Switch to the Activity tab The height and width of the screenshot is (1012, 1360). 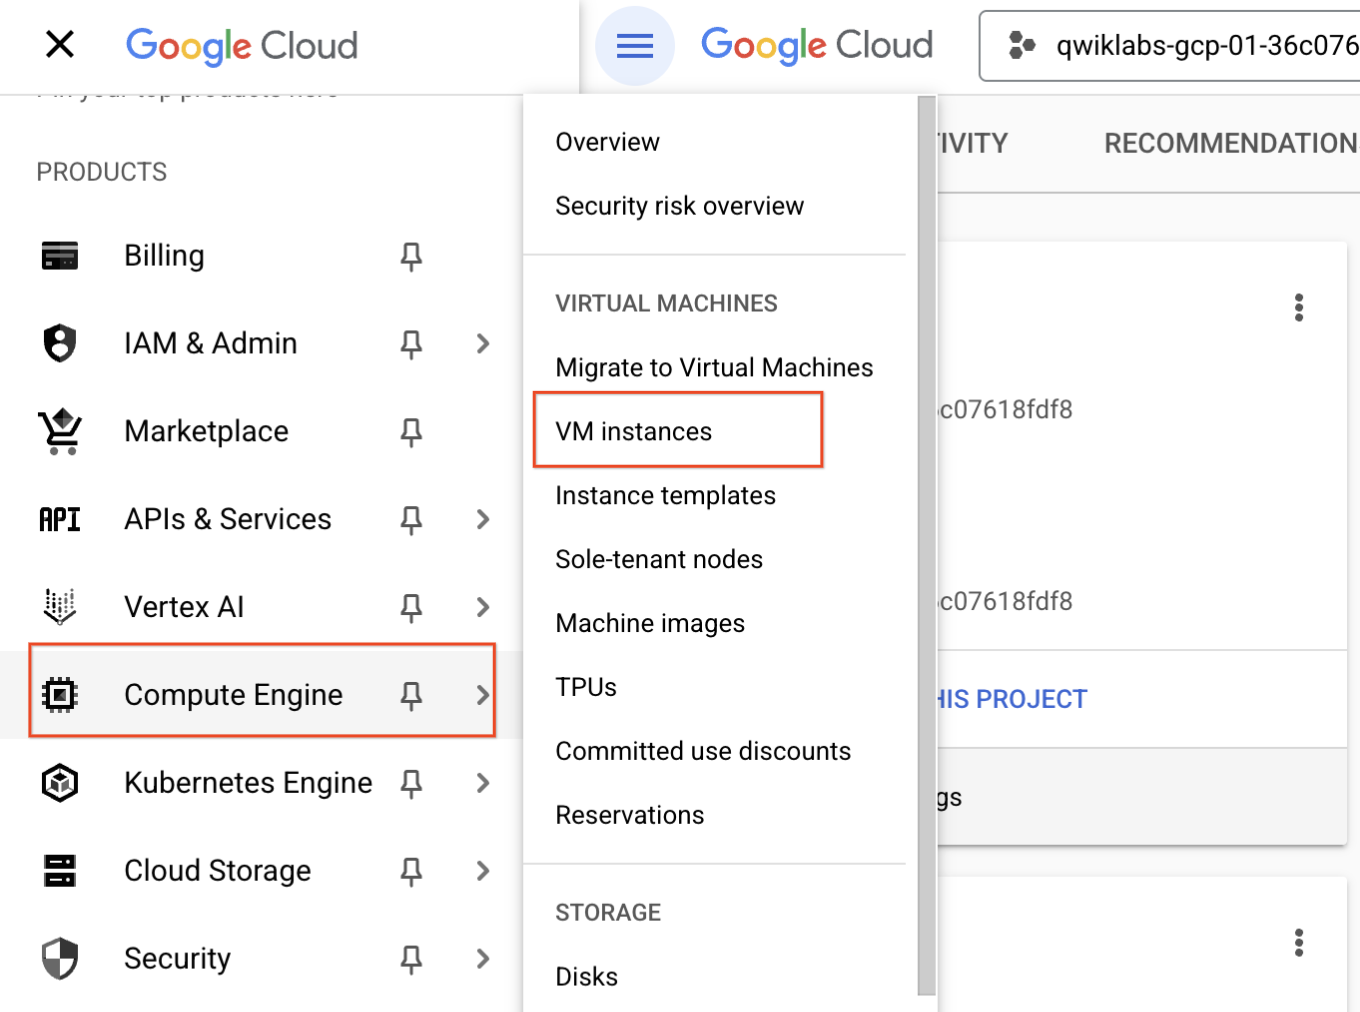972,143
